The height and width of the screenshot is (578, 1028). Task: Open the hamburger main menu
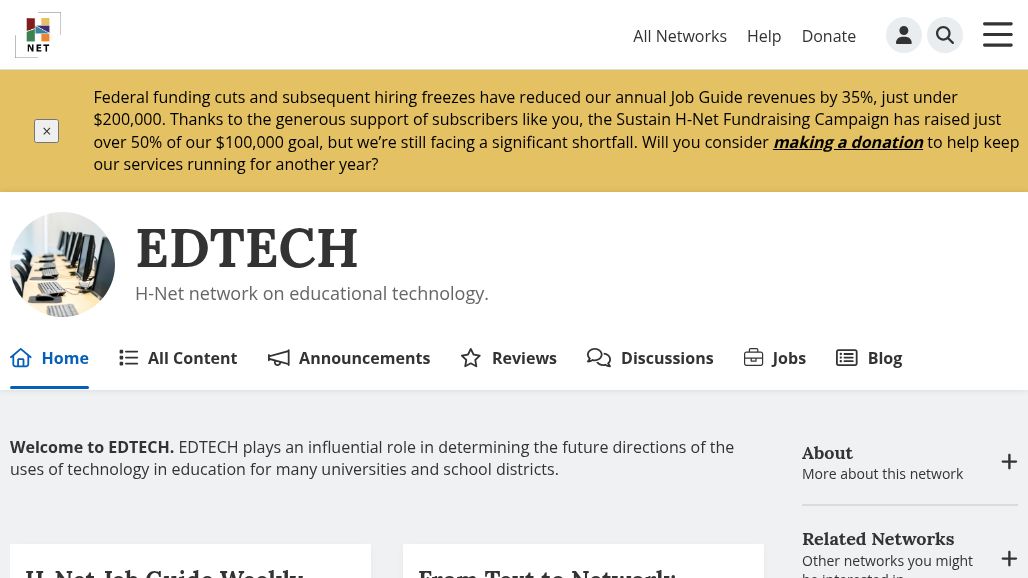pos(997,35)
